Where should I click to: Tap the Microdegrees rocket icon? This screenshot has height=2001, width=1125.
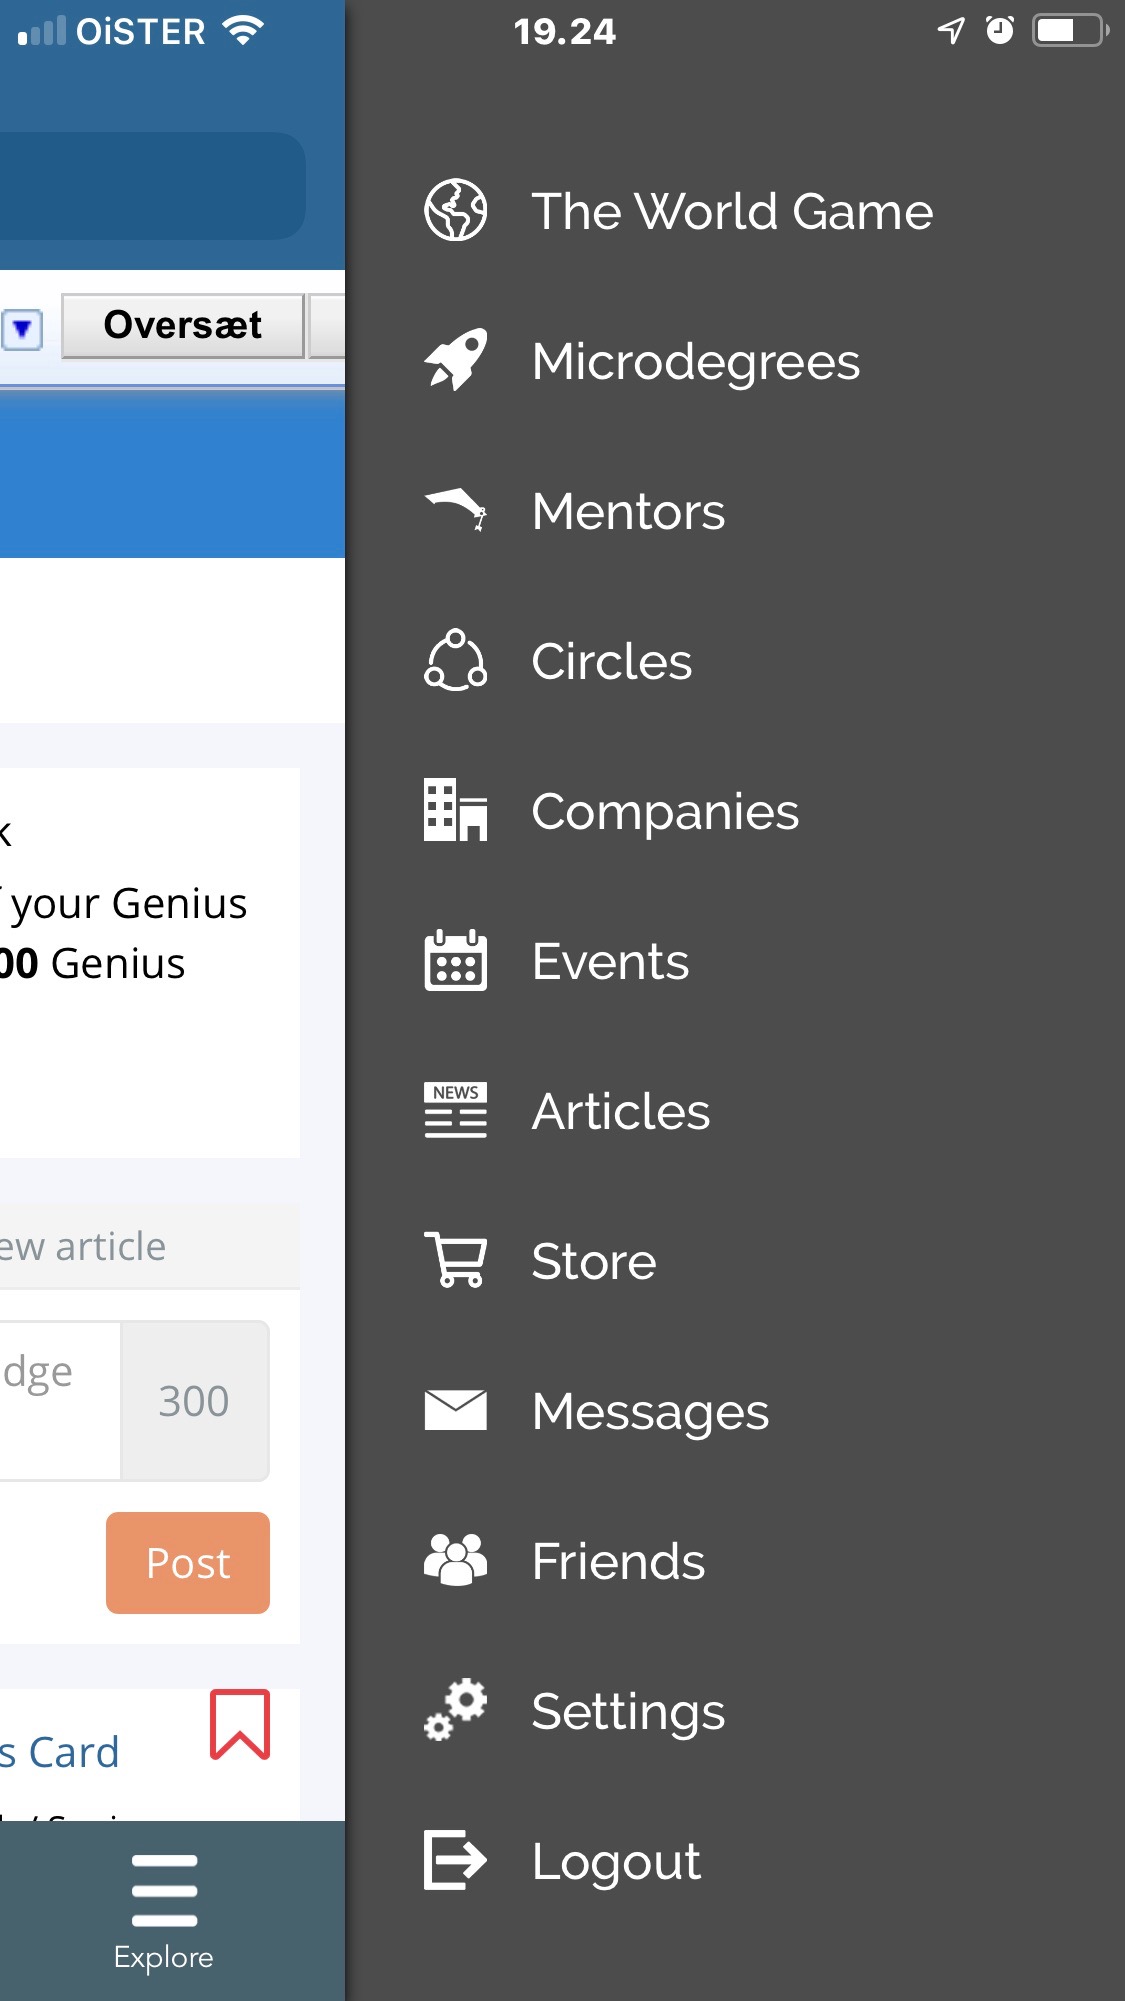pos(455,360)
